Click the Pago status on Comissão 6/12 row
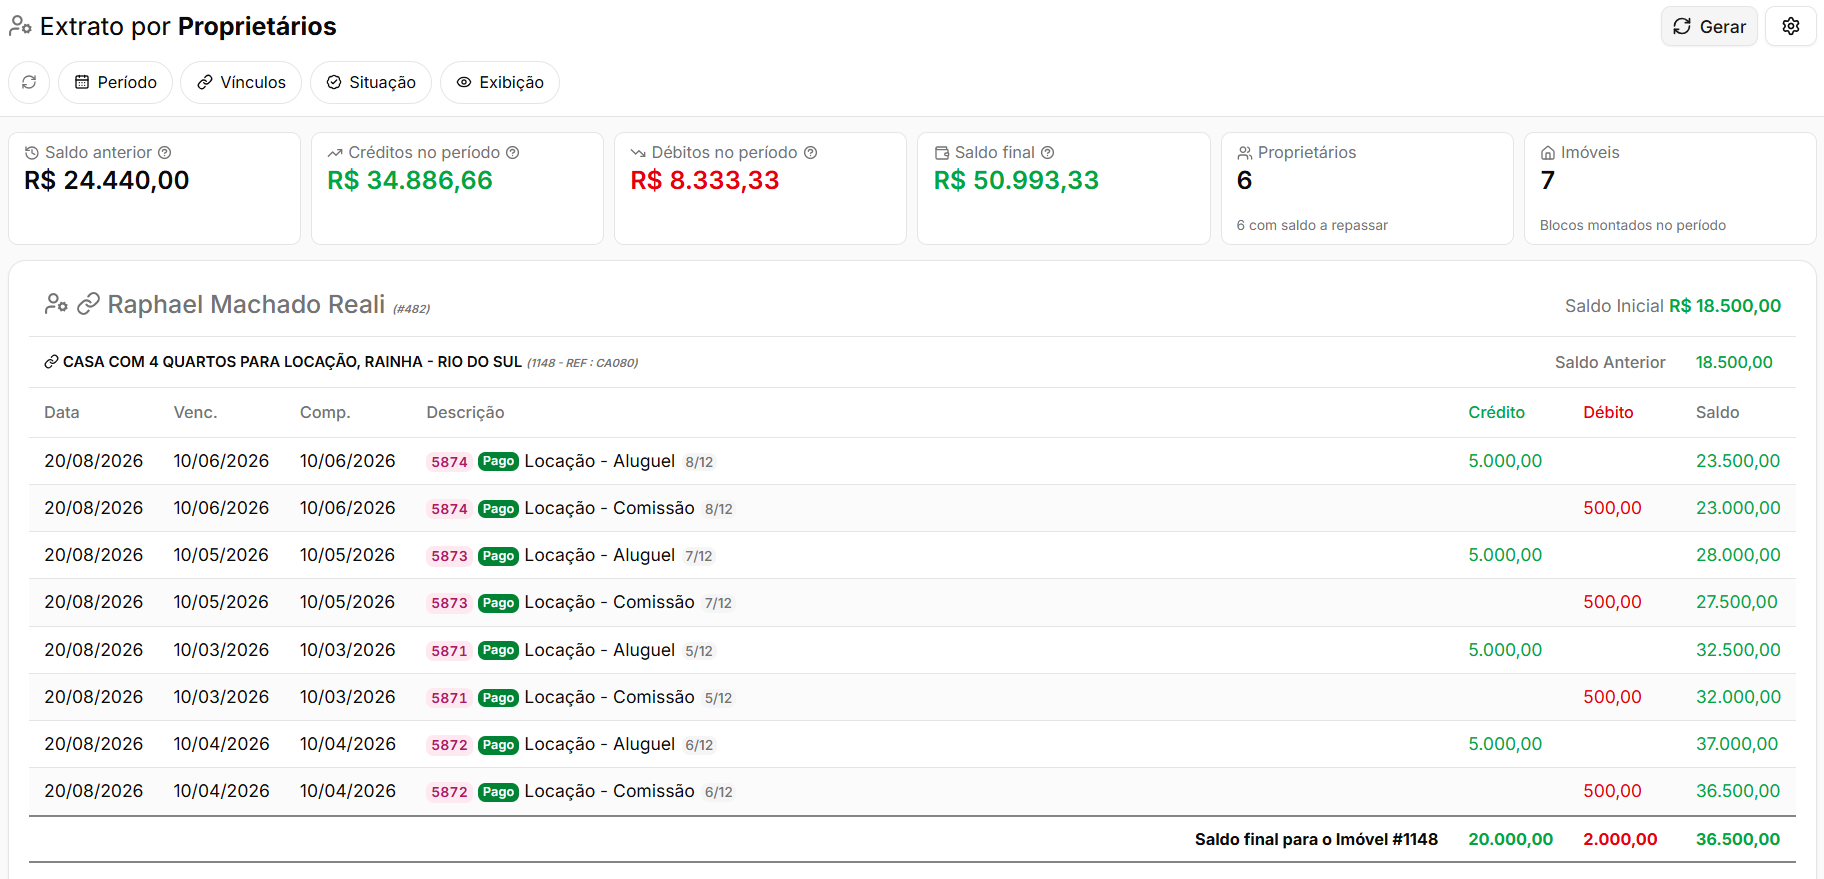The image size is (1824, 879). (x=498, y=792)
